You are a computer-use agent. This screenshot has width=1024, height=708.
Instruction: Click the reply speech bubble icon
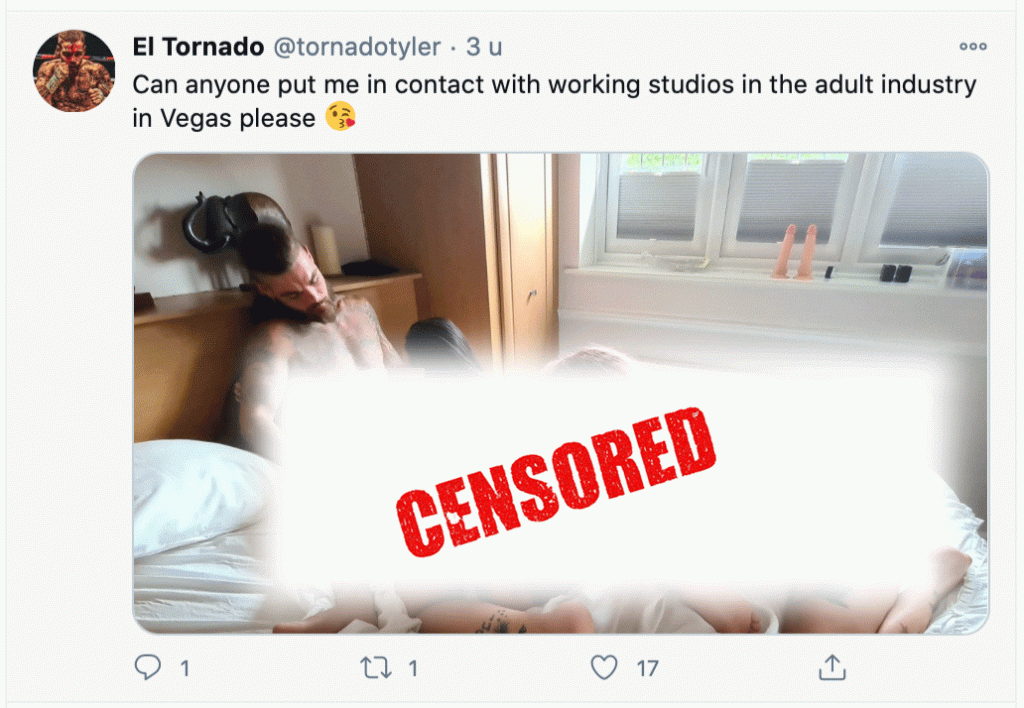point(148,668)
